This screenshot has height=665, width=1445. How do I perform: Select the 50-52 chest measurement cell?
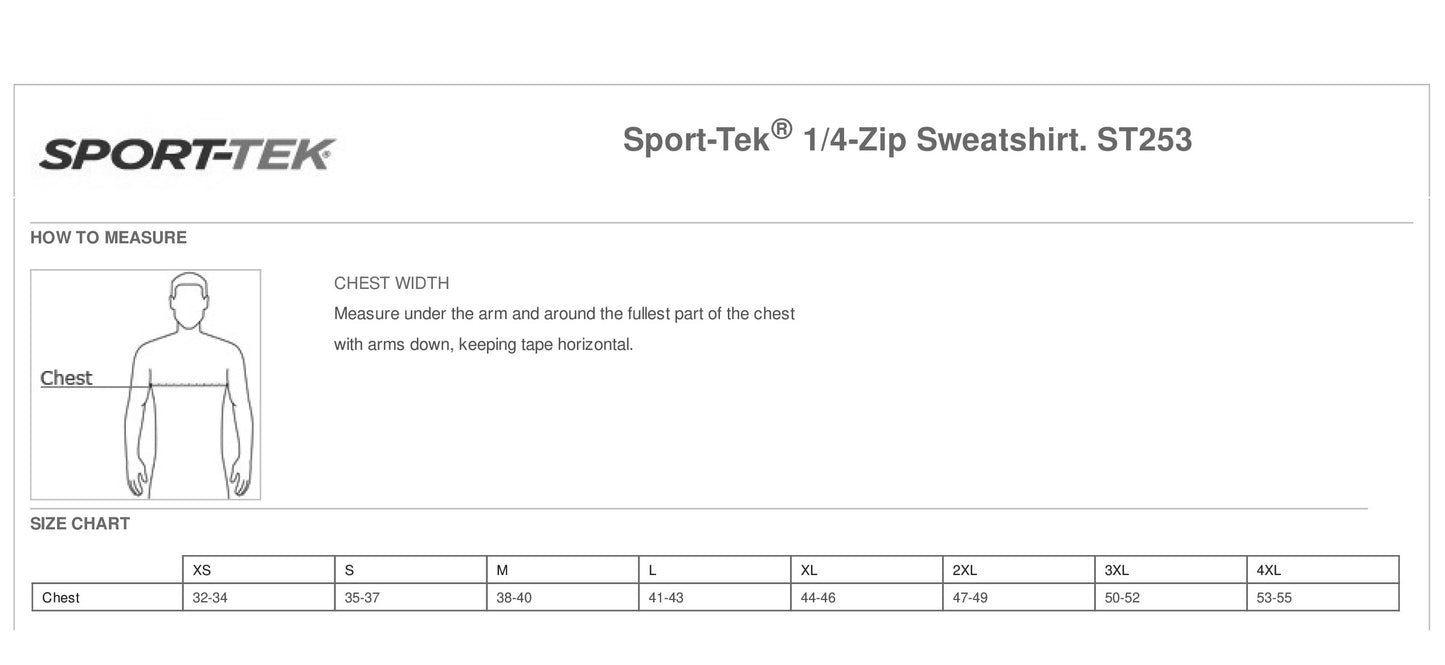[1122, 598]
